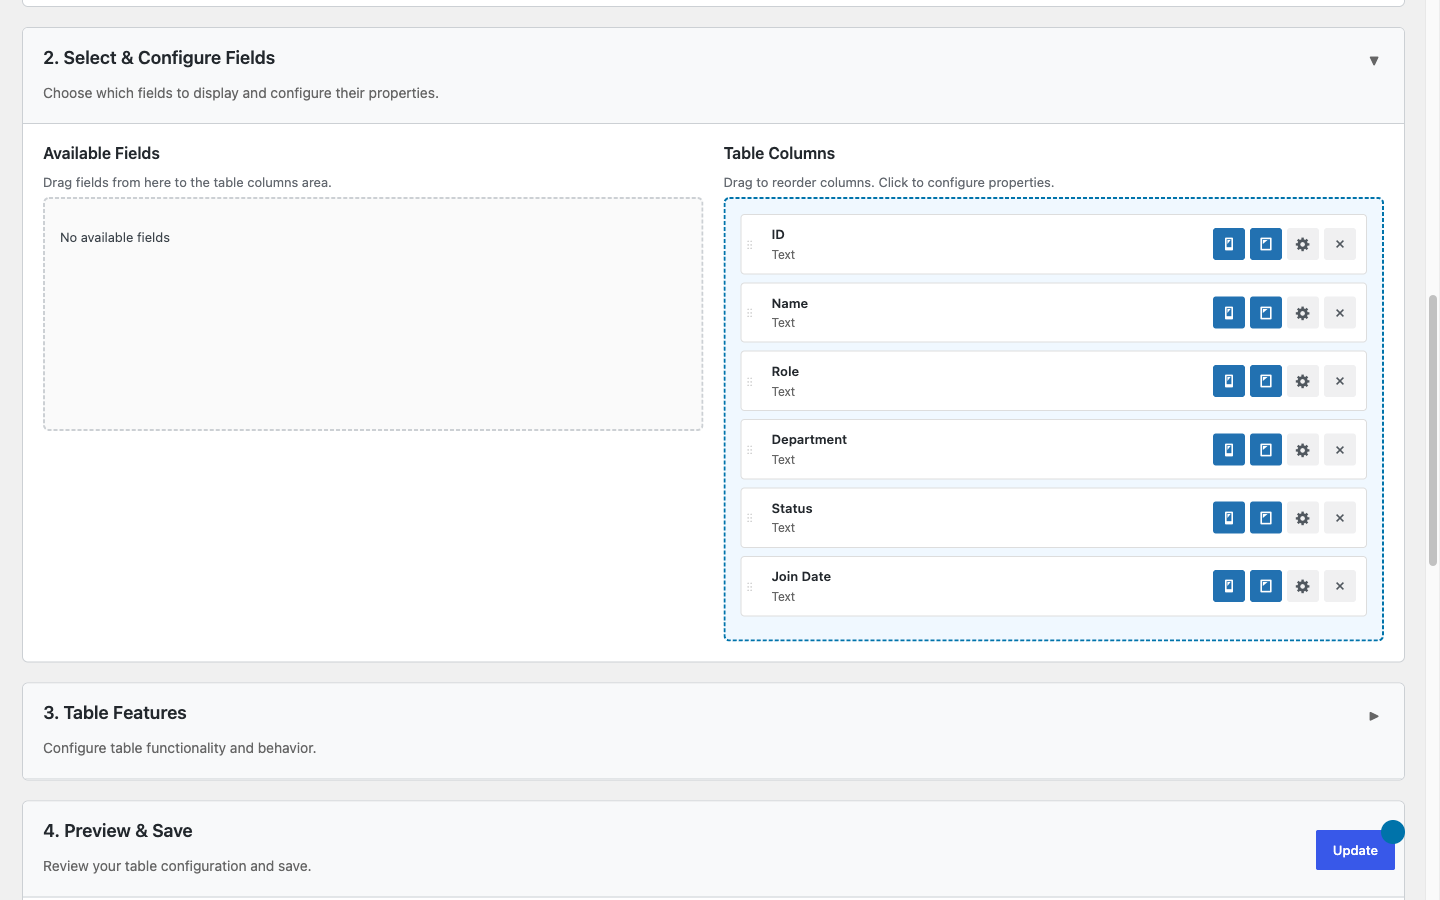The image size is (1440, 900).
Task: Remove the Department column
Action: click(1339, 450)
